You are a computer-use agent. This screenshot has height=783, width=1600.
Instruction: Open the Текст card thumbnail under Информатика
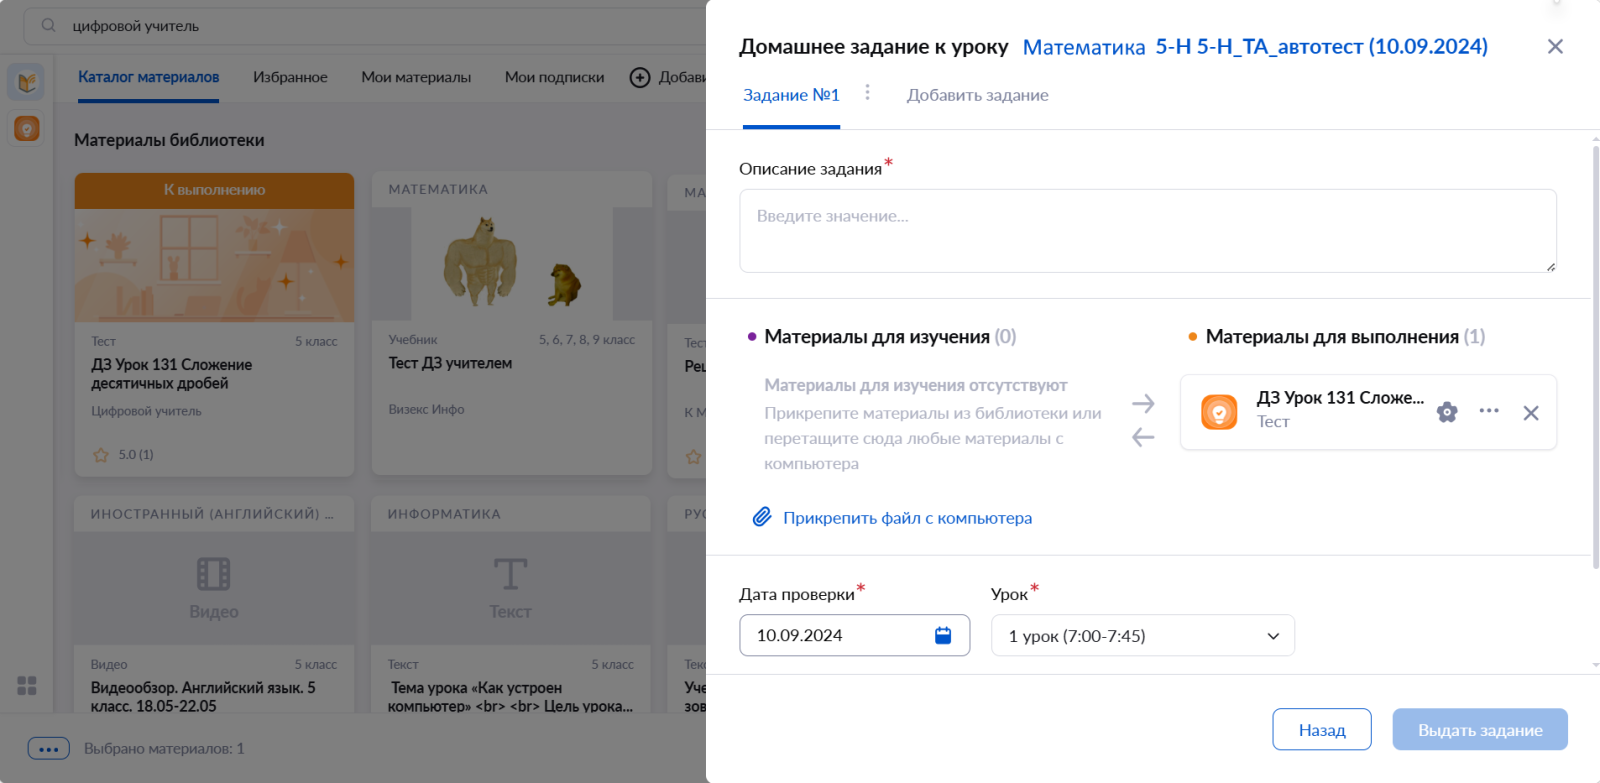(x=511, y=588)
